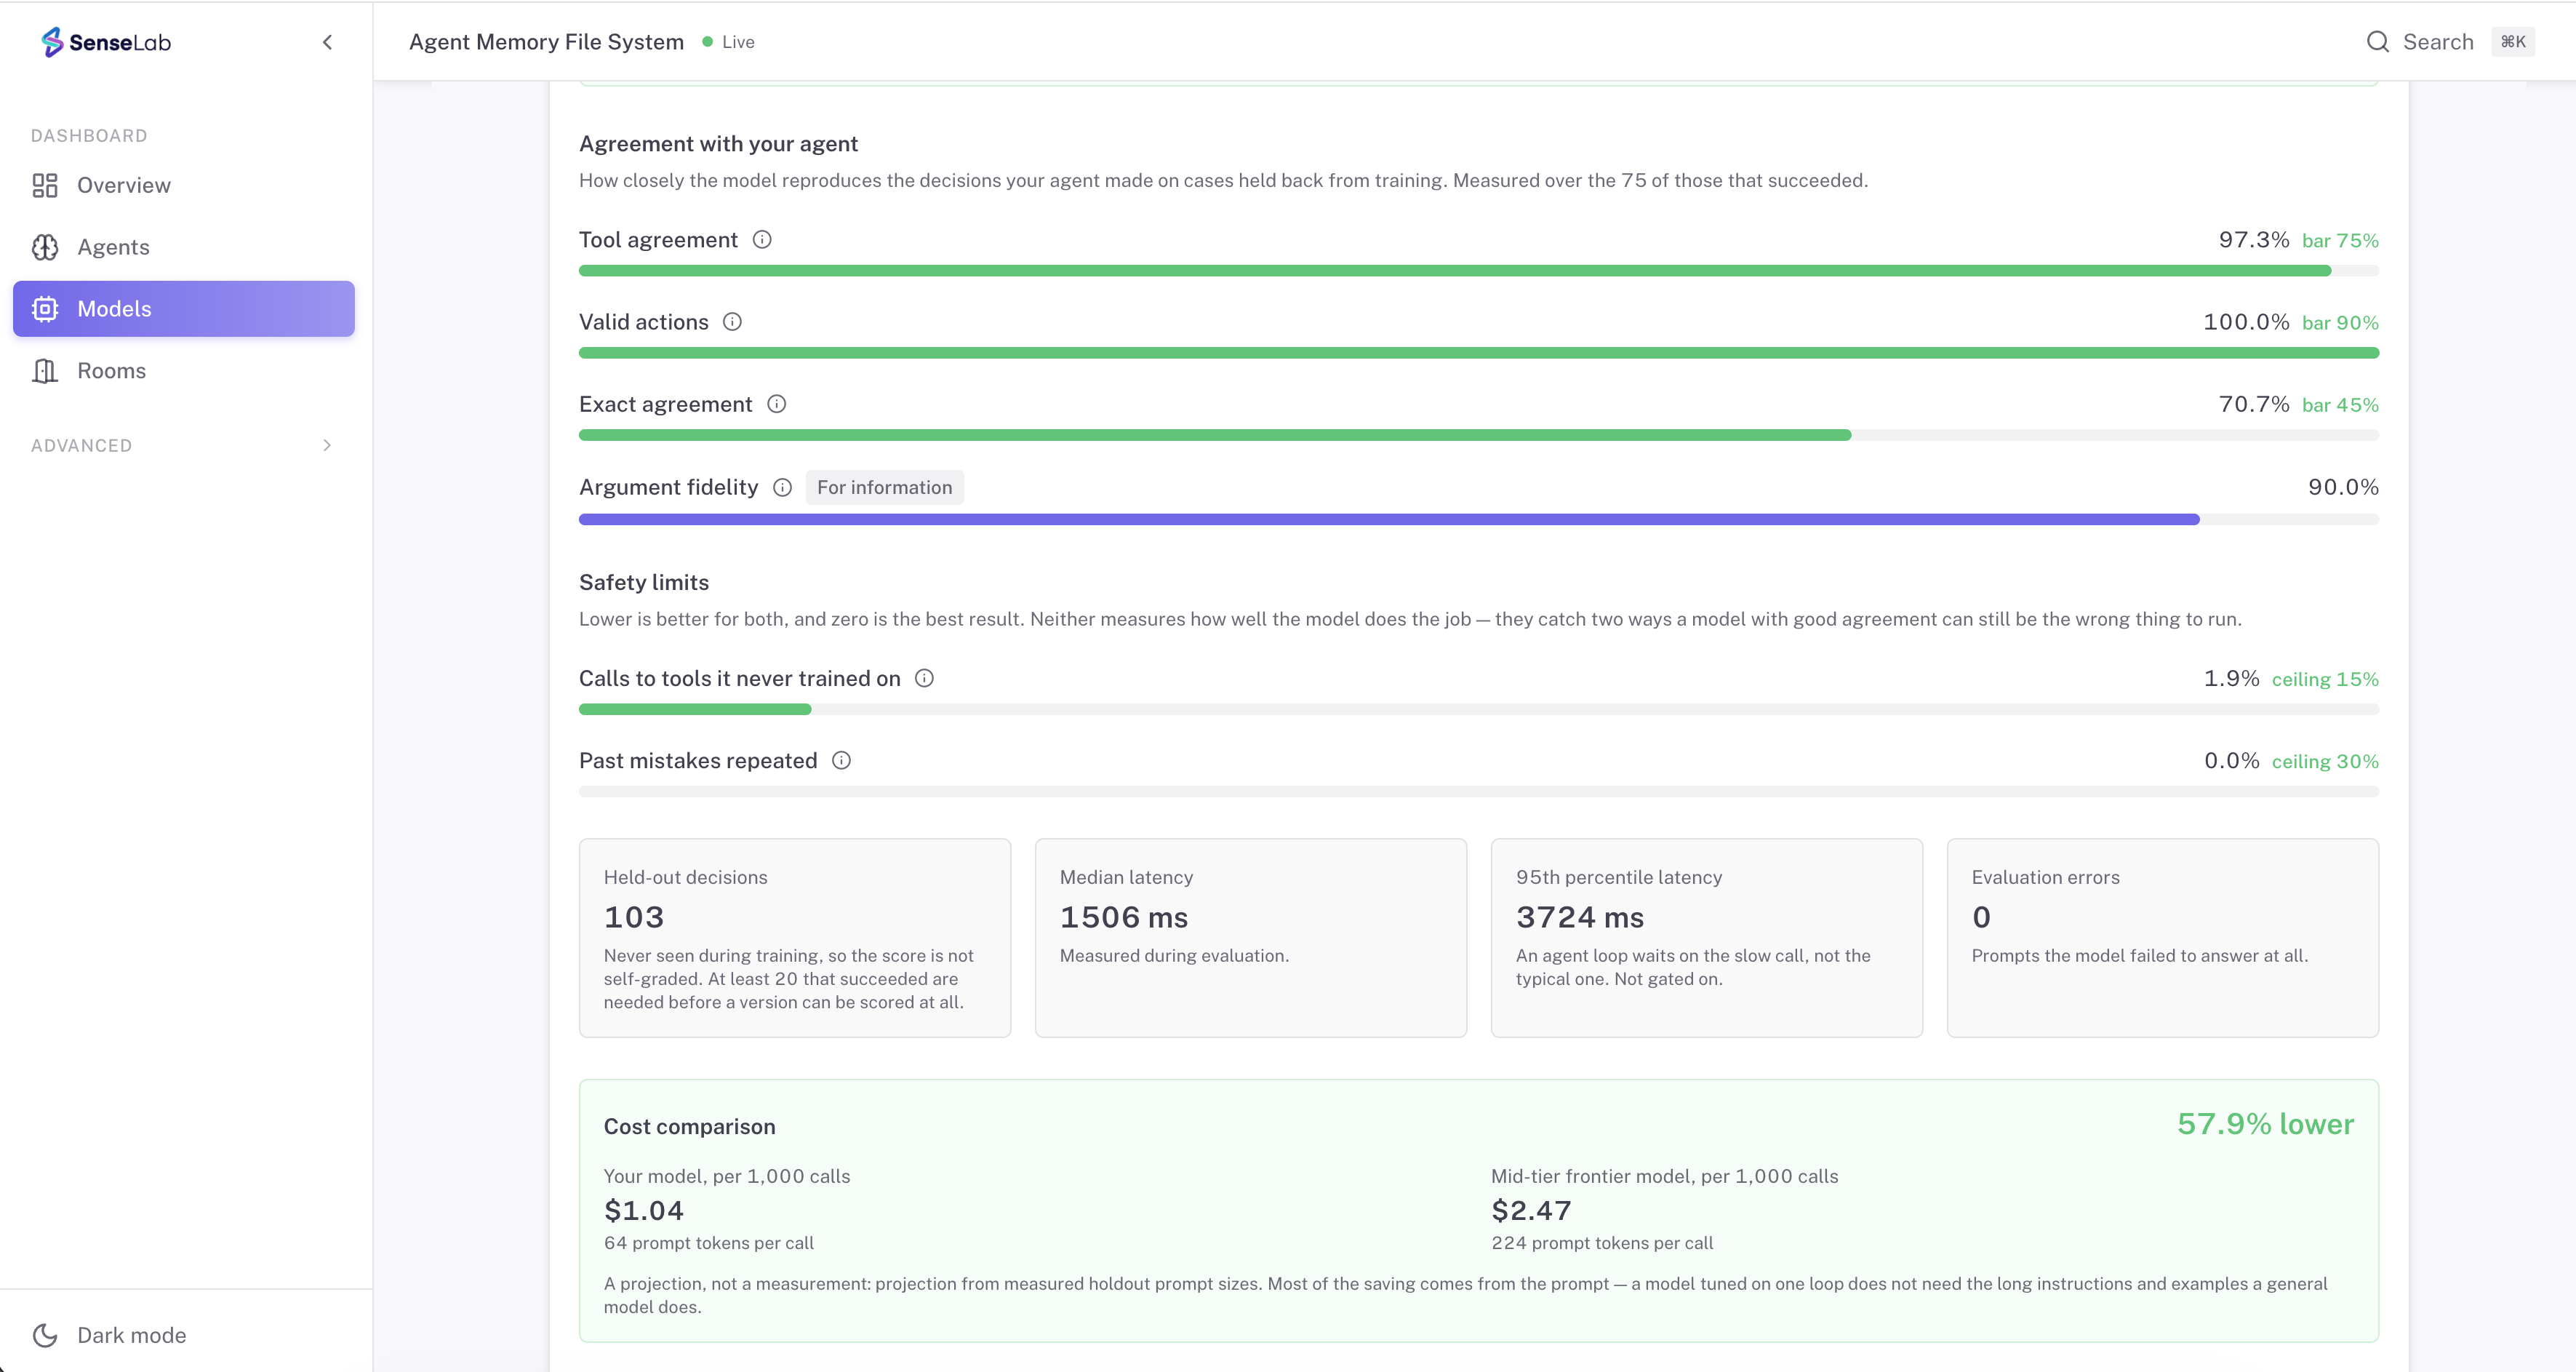This screenshot has width=2576, height=1372.
Task: Click the Exact agreement progress bar
Action: pyautogui.click(x=1478, y=435)
